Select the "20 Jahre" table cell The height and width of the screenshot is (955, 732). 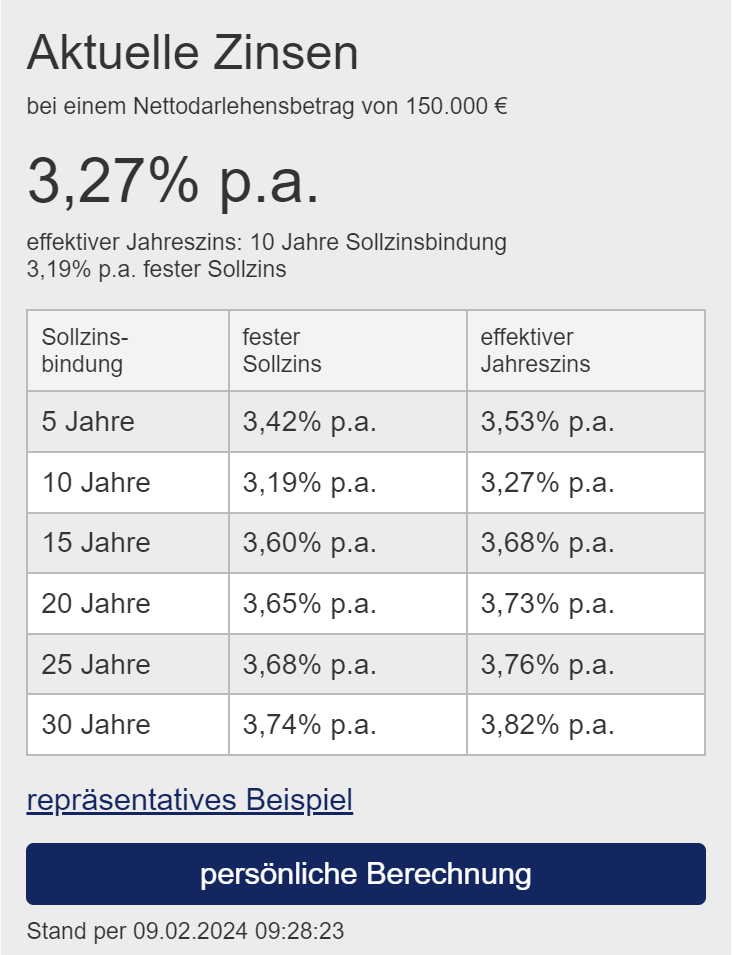96,604
